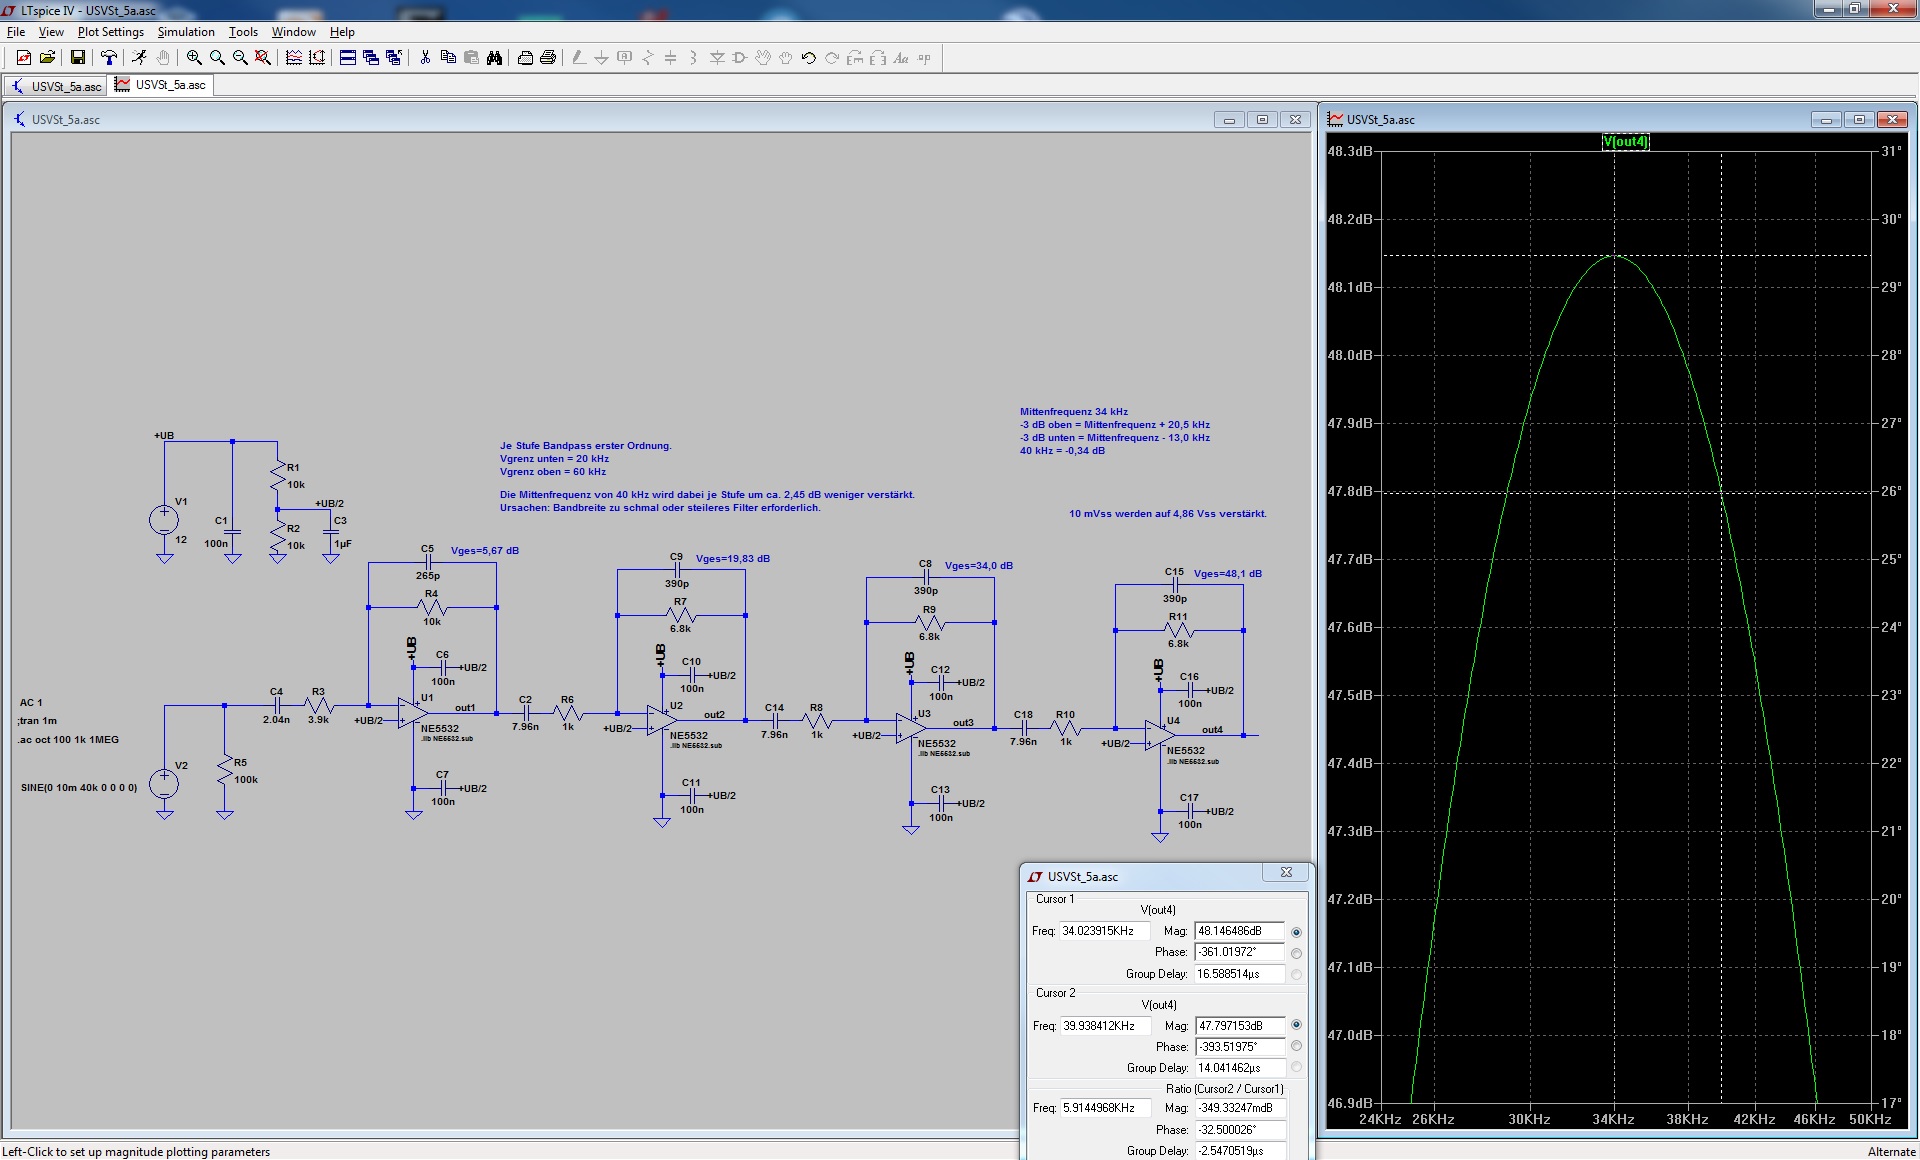Click op-amp U1 NE5532 symbol
The image size is (1920, 1160).
pos(412,713)
